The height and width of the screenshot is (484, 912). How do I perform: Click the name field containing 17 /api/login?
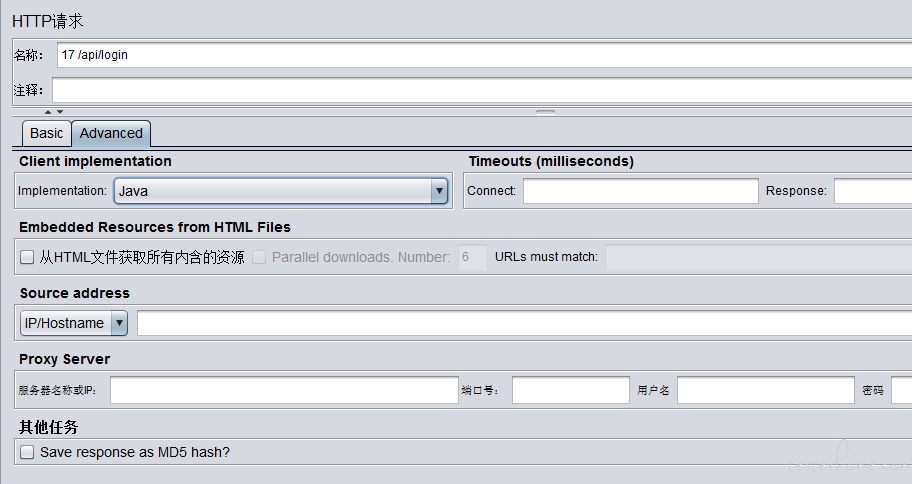coord(480,55)
